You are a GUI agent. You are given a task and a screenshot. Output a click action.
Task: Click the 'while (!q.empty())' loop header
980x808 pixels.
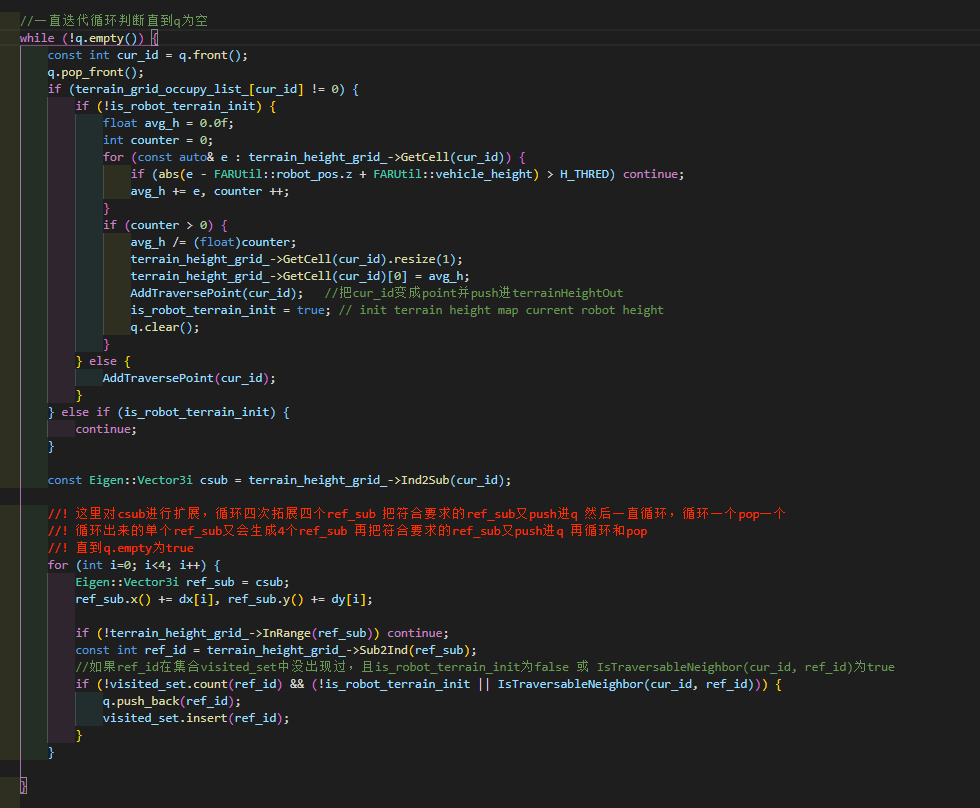pyautogui.click(x=89, y=38)
